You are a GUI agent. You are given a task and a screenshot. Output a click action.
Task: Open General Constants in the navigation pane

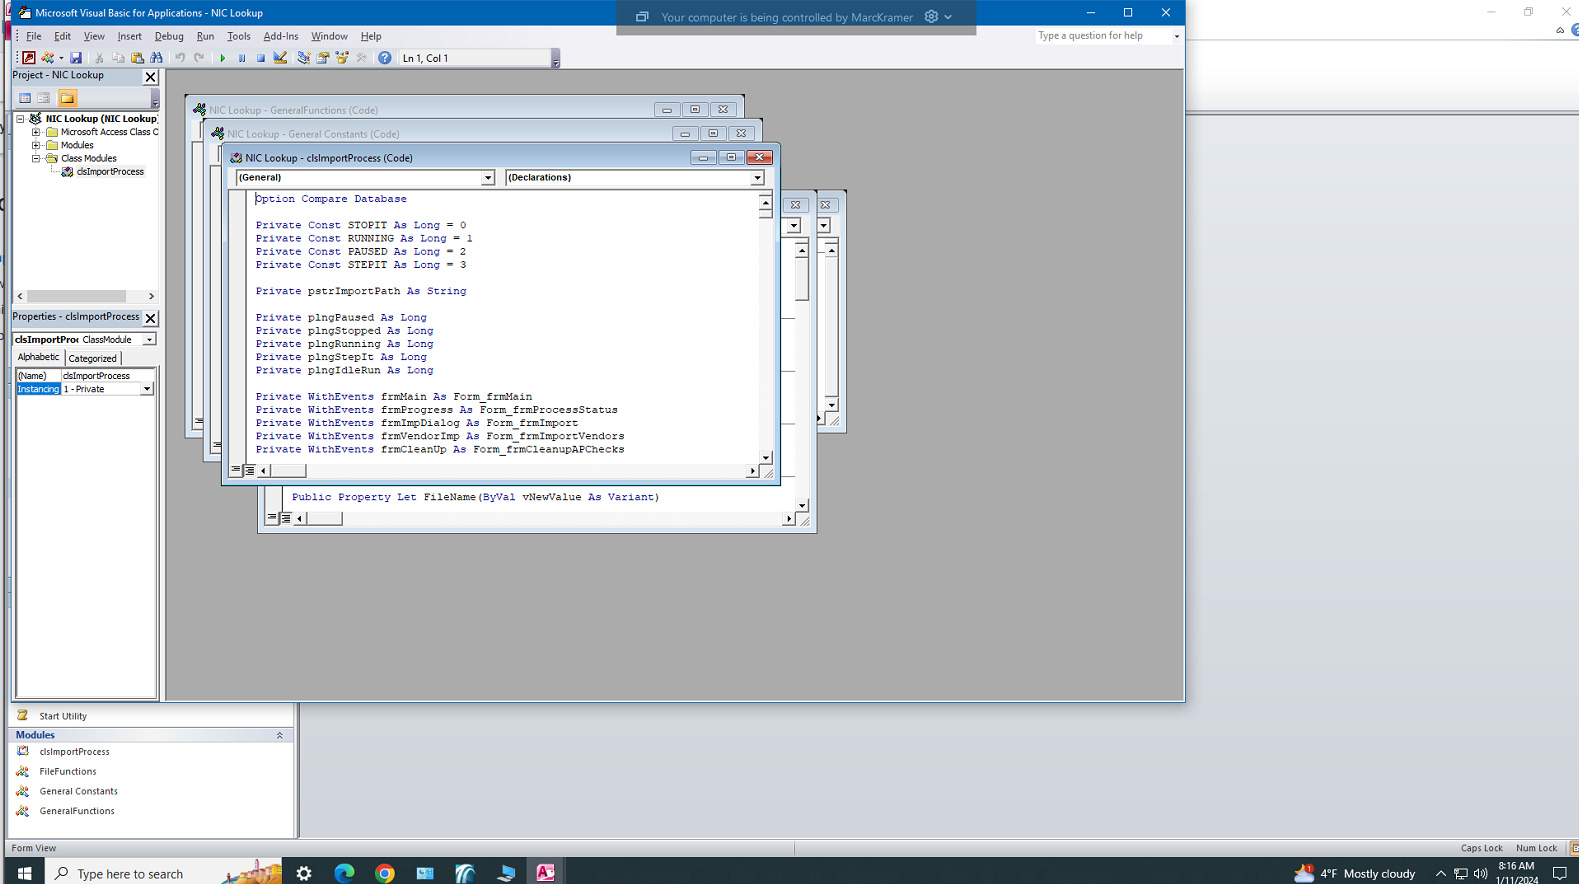tap(79, 791)
